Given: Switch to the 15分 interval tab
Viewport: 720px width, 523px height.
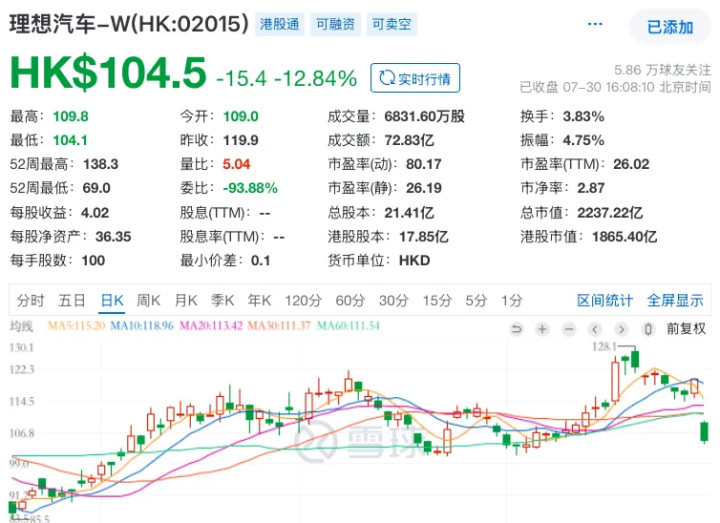Looking at the screenshot, I should coord(437,301).
